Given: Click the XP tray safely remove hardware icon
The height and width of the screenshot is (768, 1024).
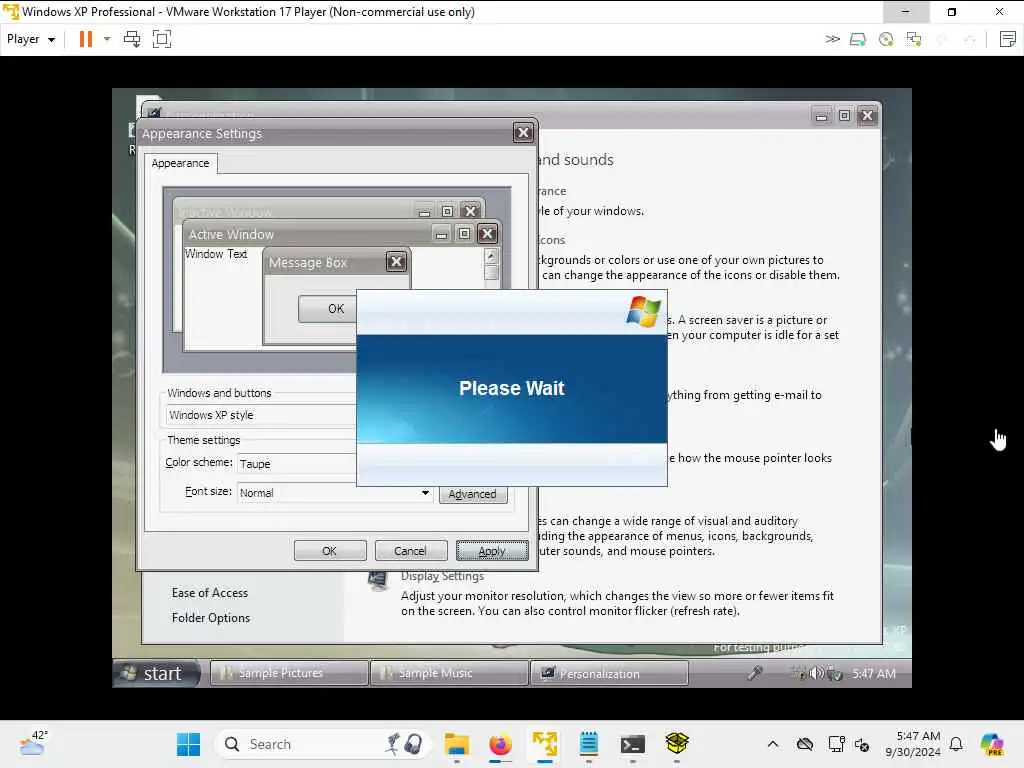Looking at the screenshot, I should [x=834, y=673].
